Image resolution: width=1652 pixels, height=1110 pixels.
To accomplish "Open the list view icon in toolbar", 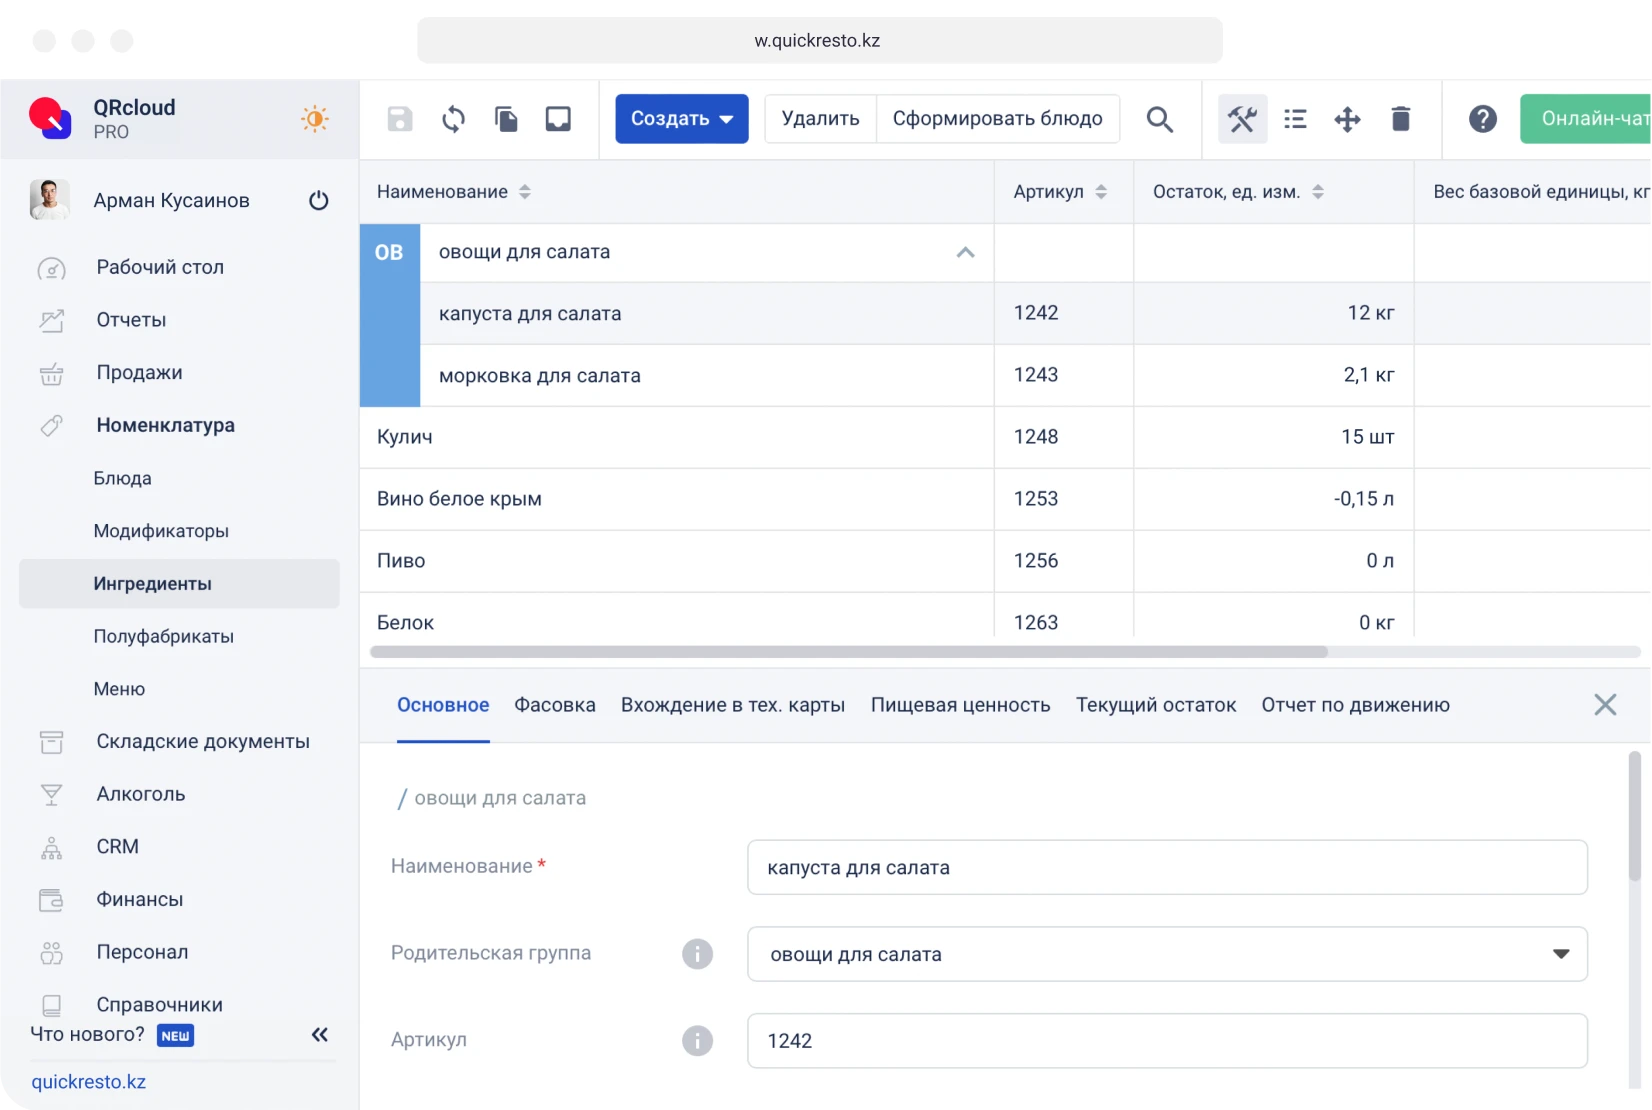I will (1295, 119).
